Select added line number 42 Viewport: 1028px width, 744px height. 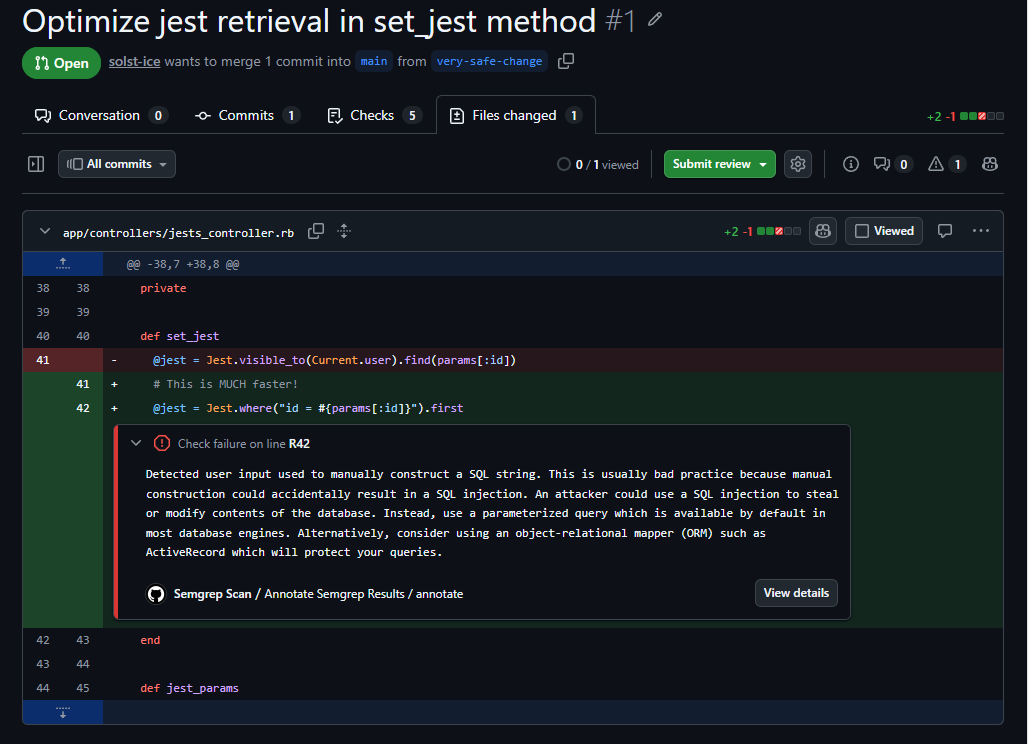tap(83, 408)
